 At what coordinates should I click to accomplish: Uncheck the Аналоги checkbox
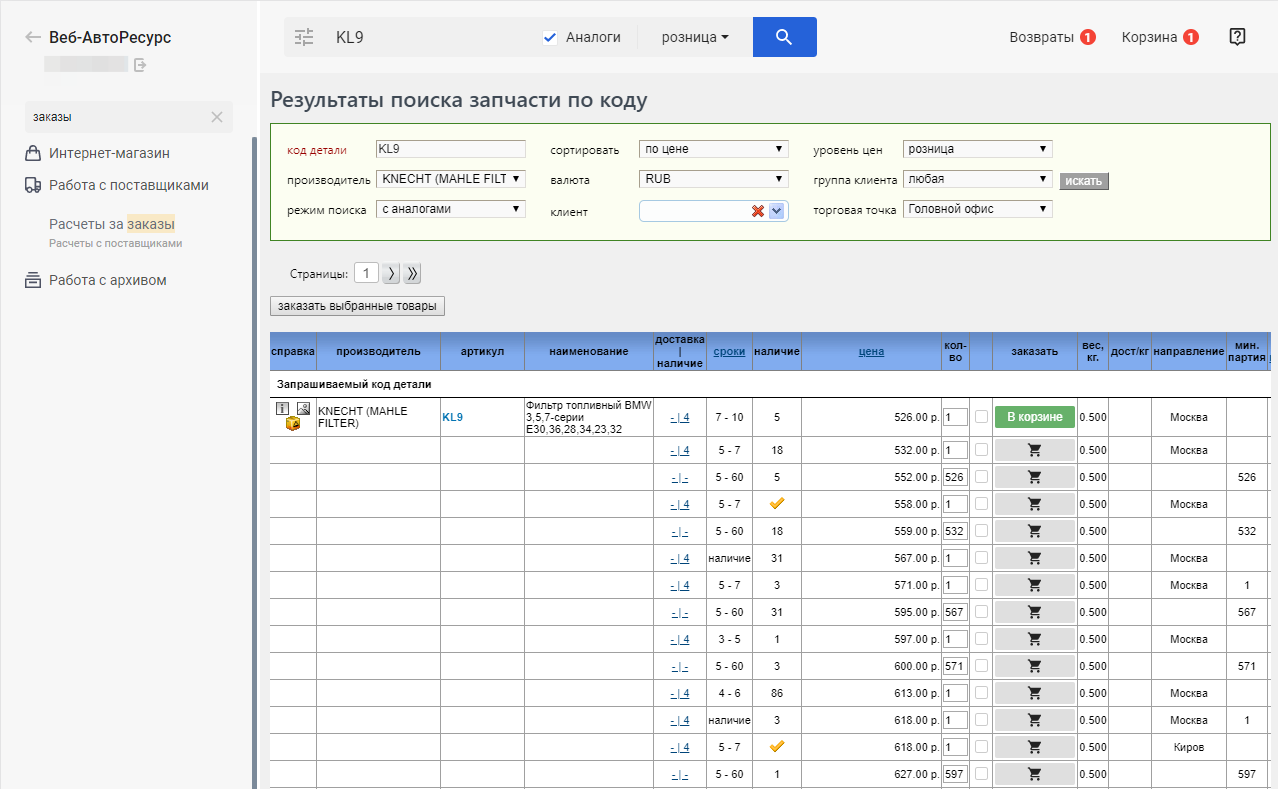[x=549, y=38]
